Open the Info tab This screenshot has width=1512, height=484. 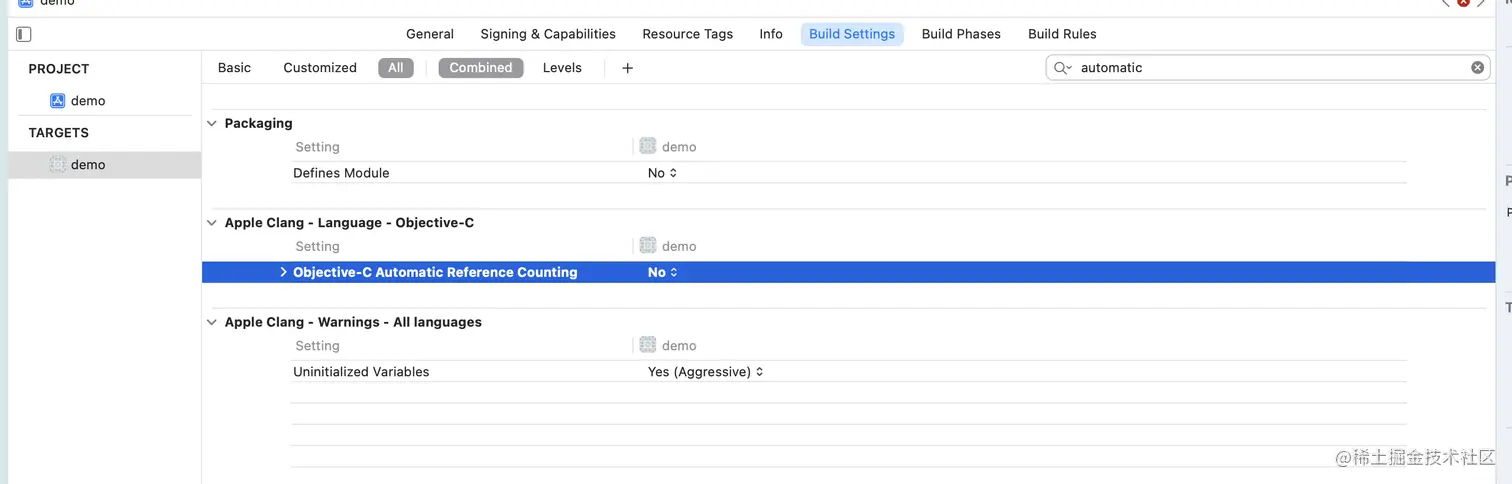tap(771, 34)
